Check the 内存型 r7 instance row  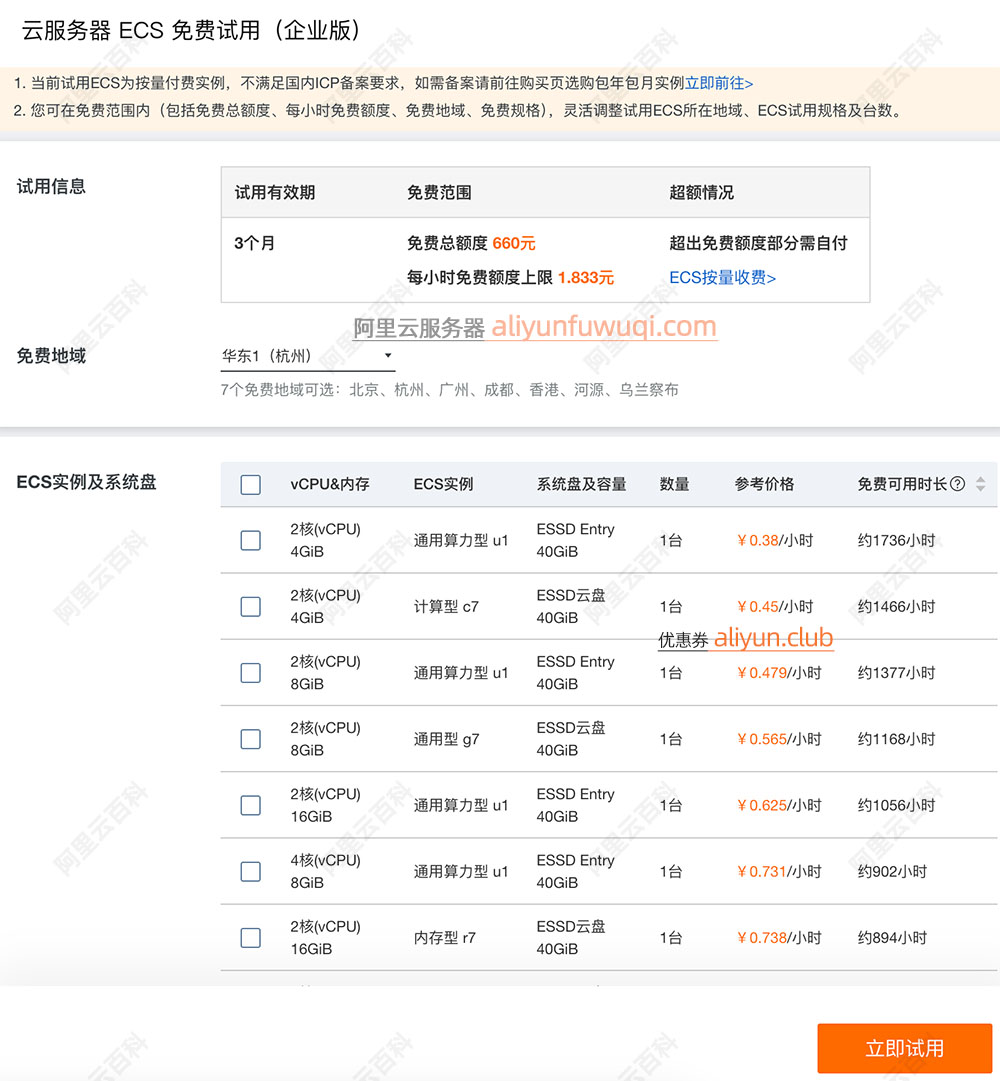click(251, 938)
